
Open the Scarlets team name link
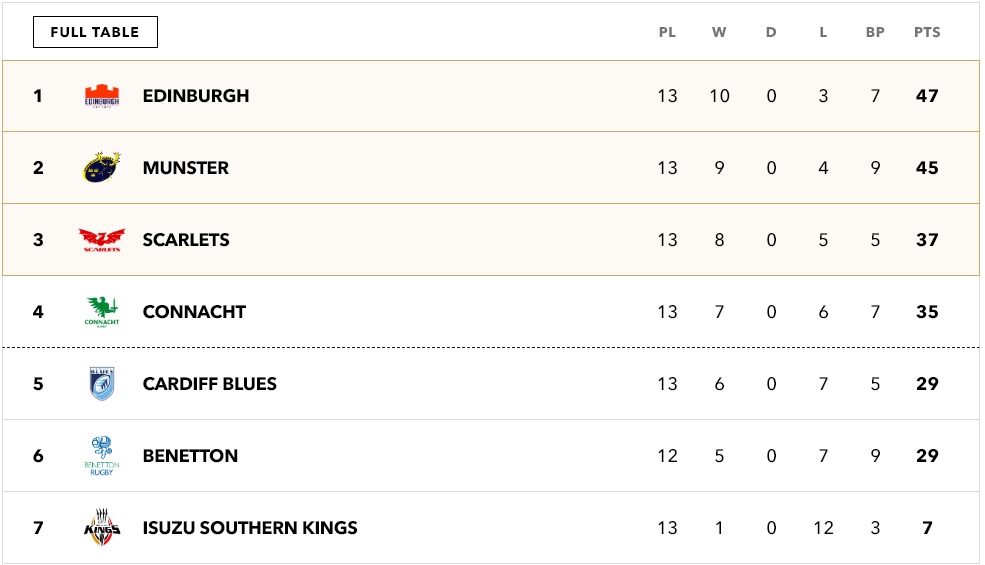click(x=186, y=240)
